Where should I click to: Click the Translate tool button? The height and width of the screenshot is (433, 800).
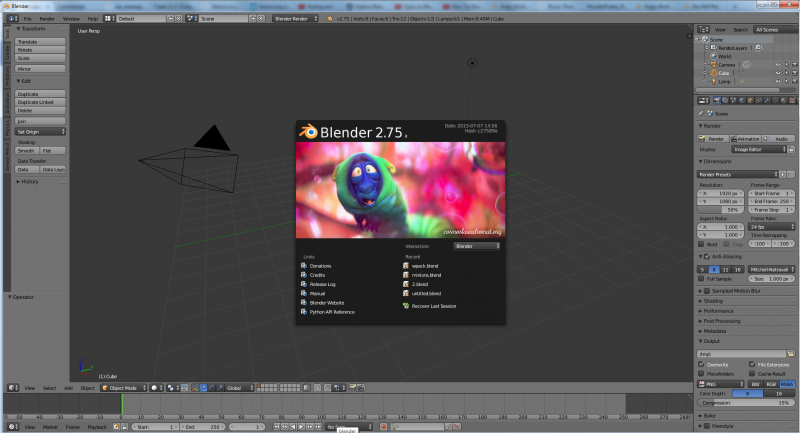[x=40, y=42]
